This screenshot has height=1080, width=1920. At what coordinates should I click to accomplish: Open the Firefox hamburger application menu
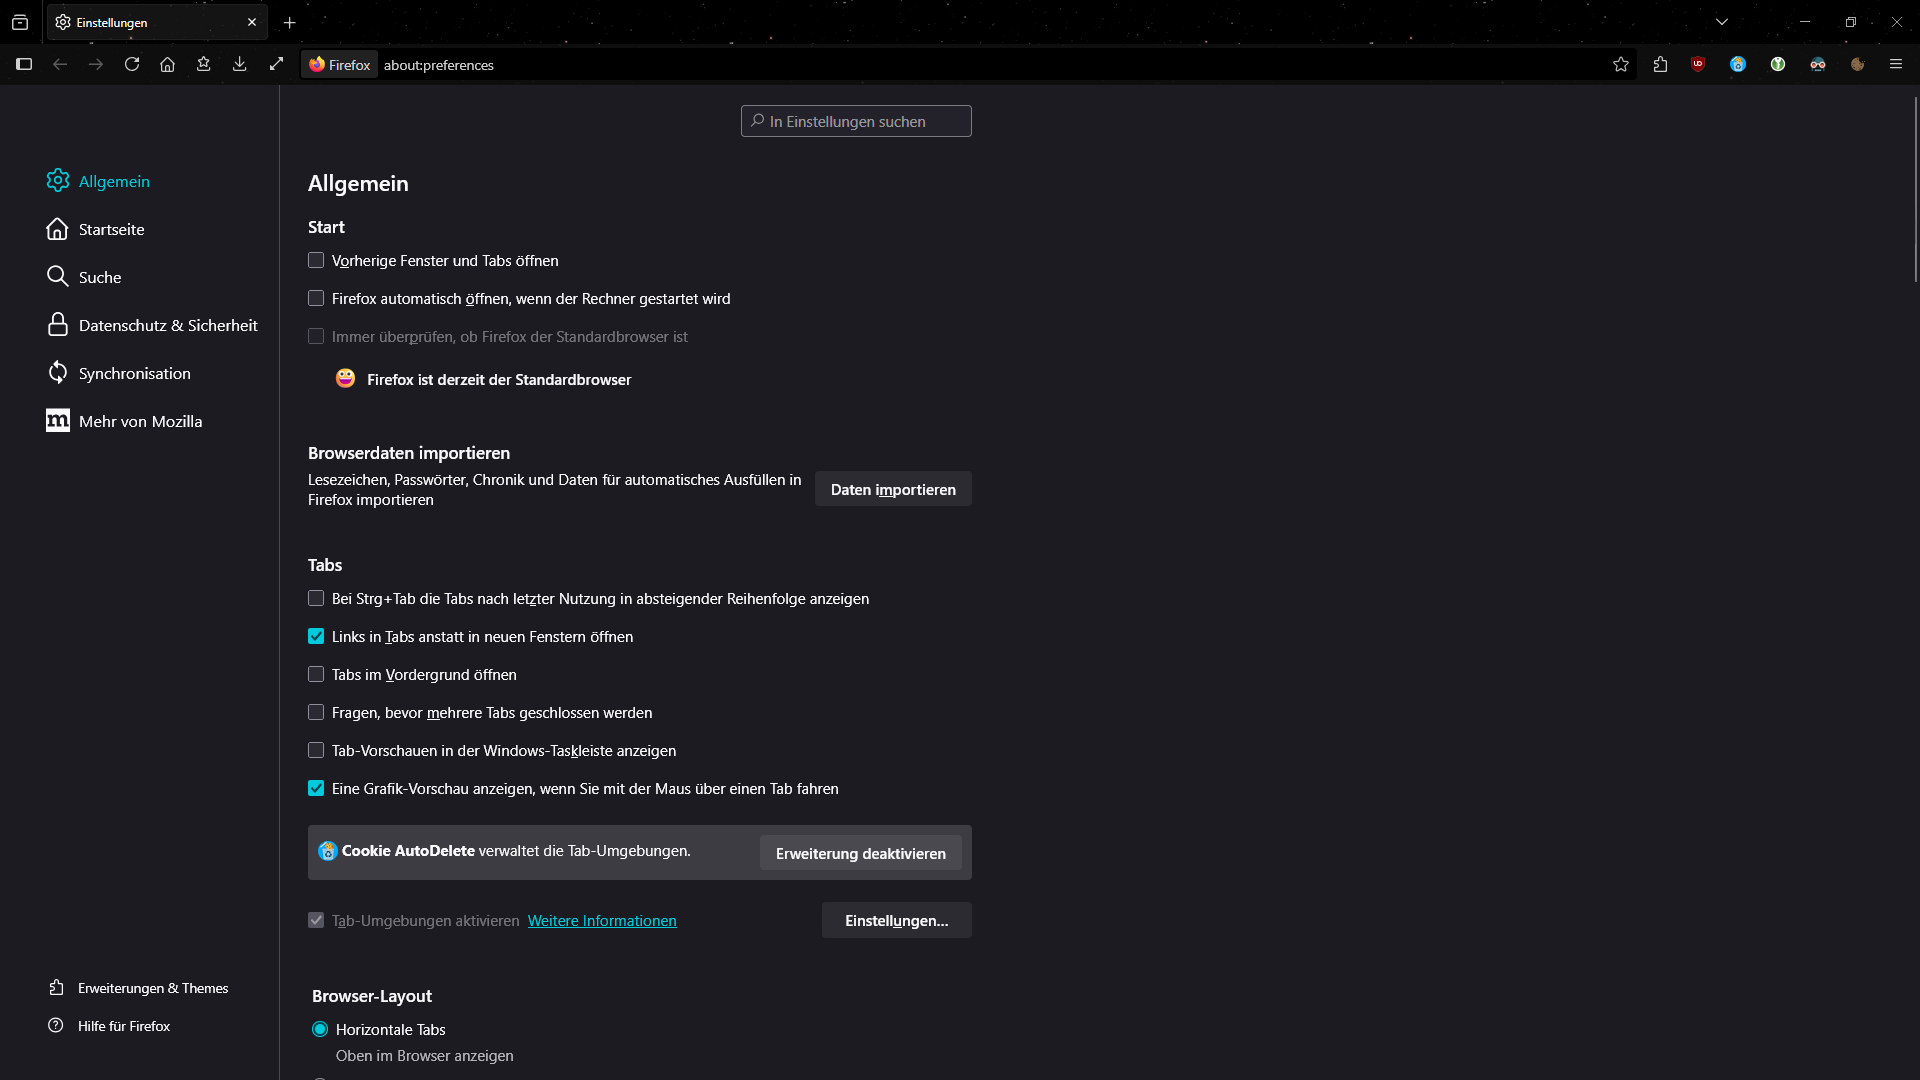[1896, 64]
